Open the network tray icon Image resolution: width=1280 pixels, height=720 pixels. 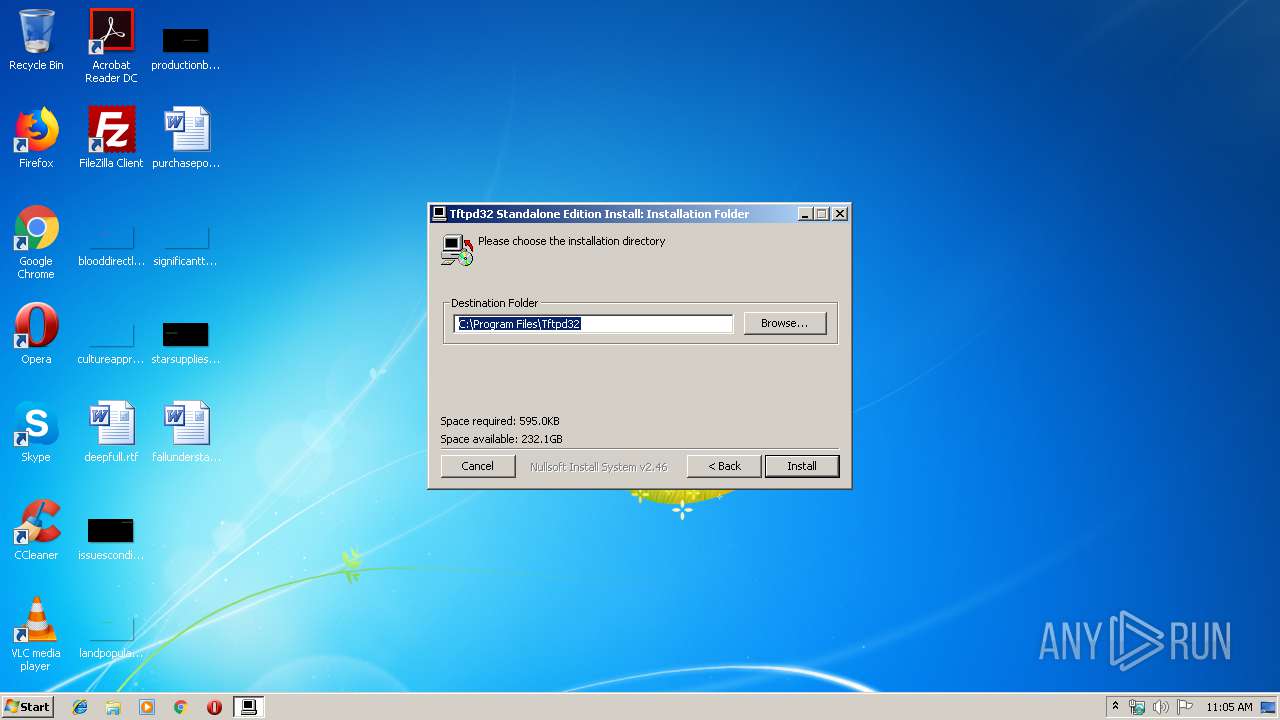pos(1137,707)
